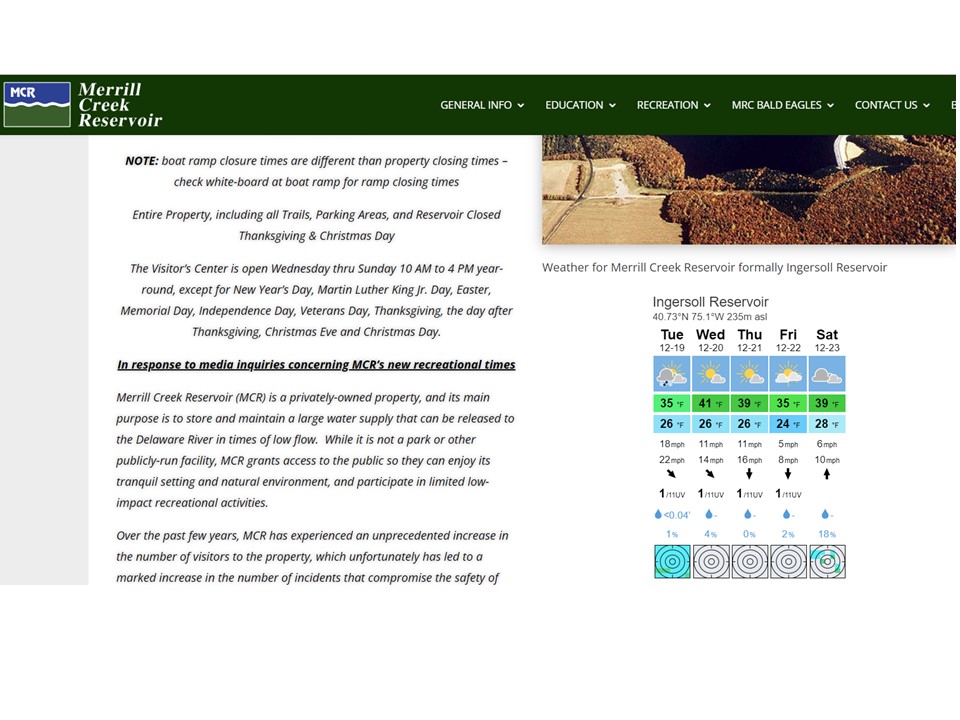Click the Wednesday raindrop precipitation icon
This screenshot has width=960, height=720.
pyautogui.click(x=708, y=514)
